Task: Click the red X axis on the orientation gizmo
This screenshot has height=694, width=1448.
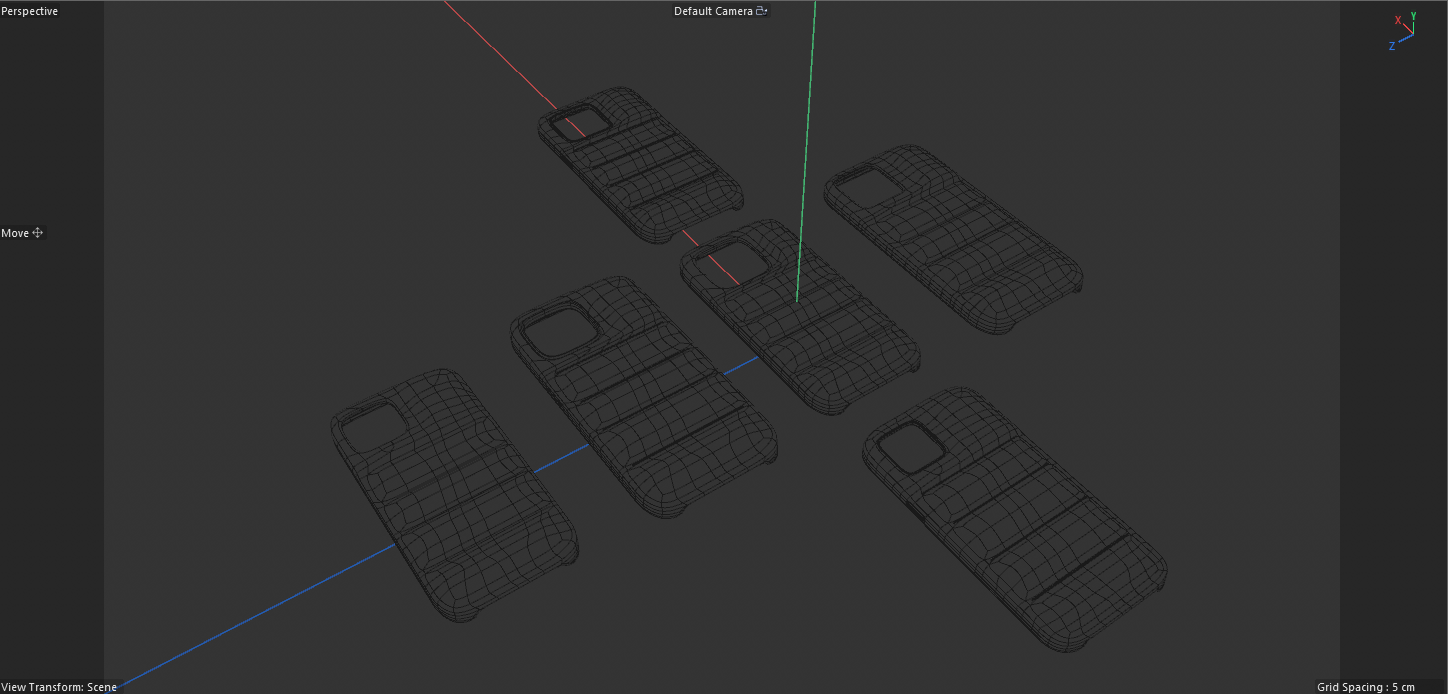Action: coord(1398,20)
